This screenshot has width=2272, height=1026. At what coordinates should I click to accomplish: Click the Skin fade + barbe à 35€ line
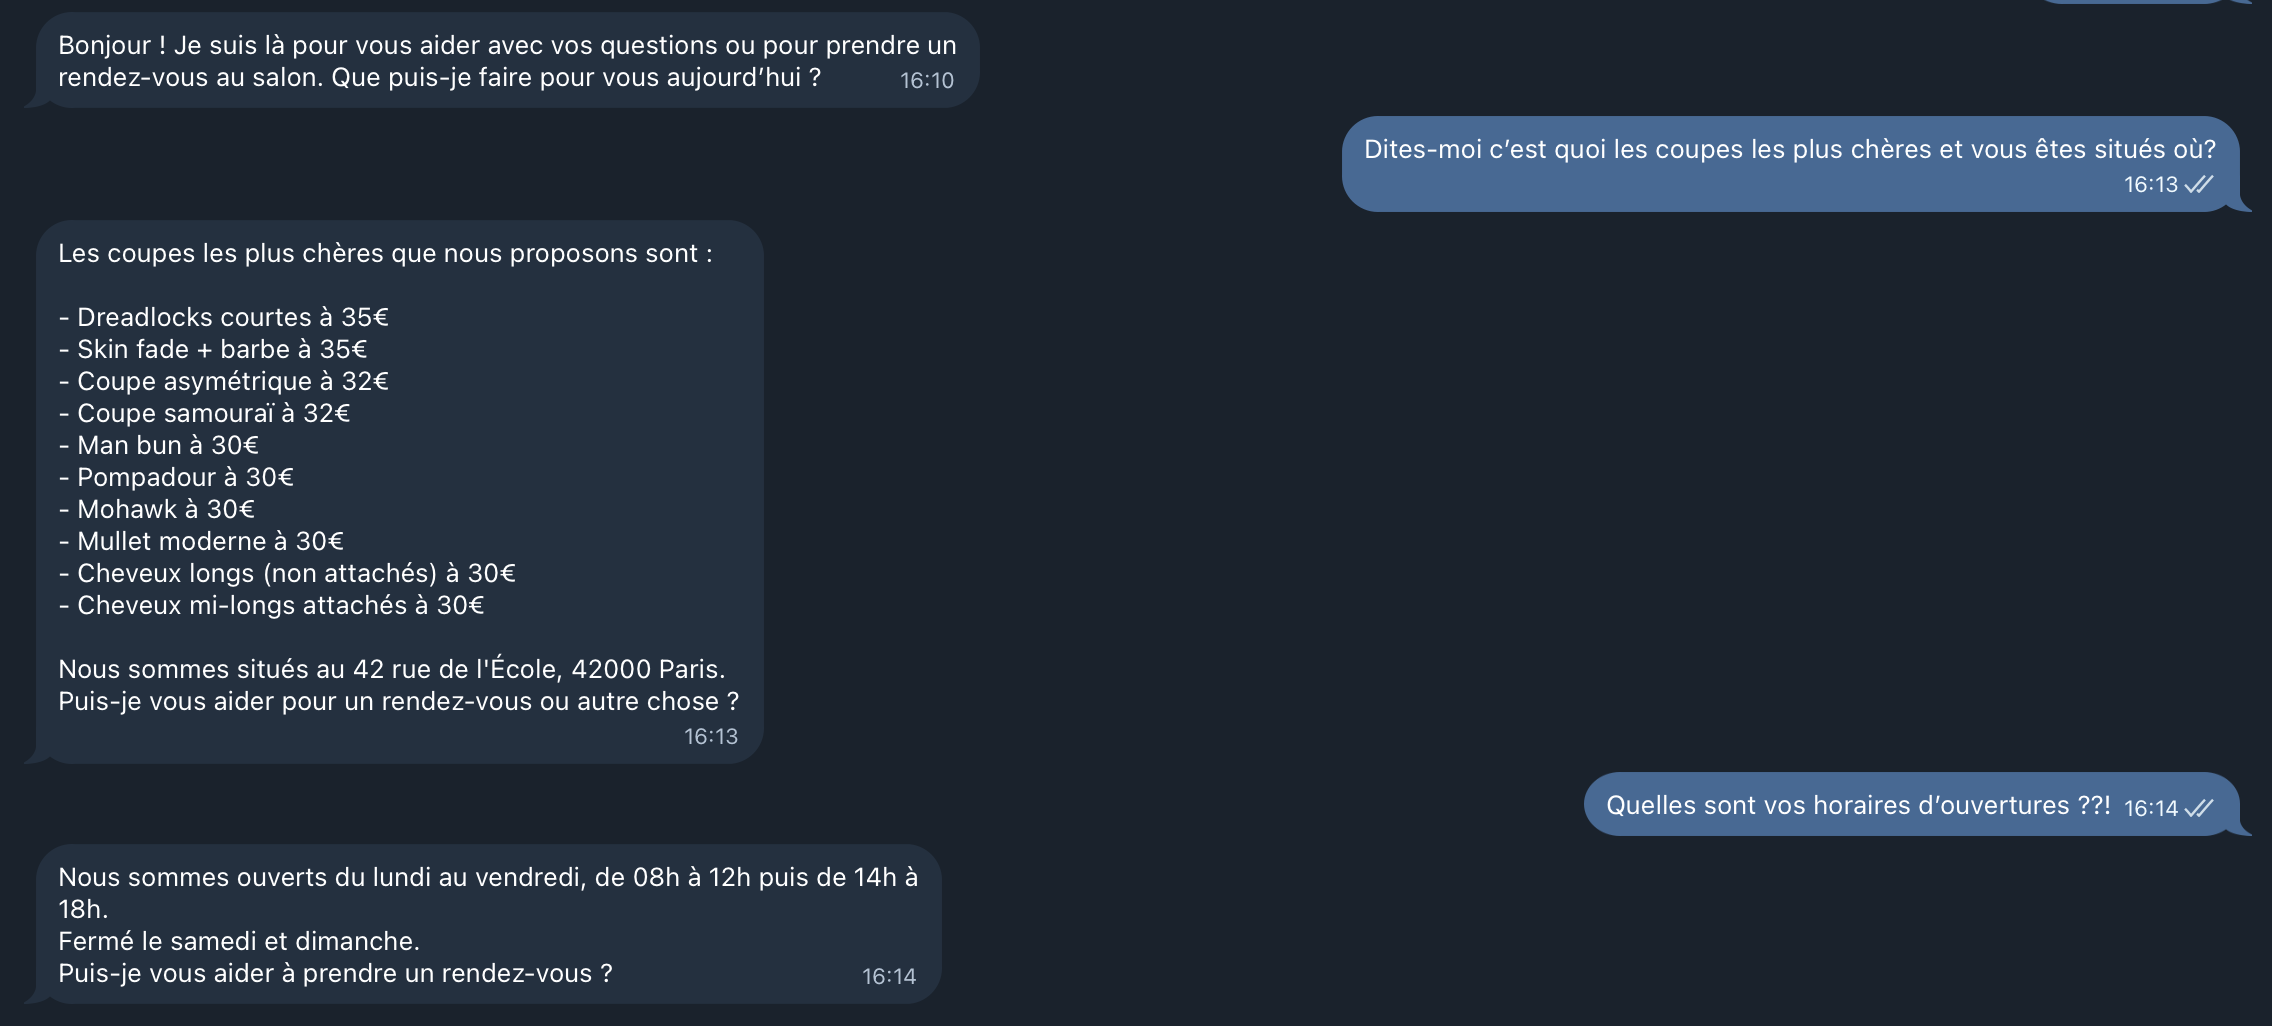click(212, 349)
